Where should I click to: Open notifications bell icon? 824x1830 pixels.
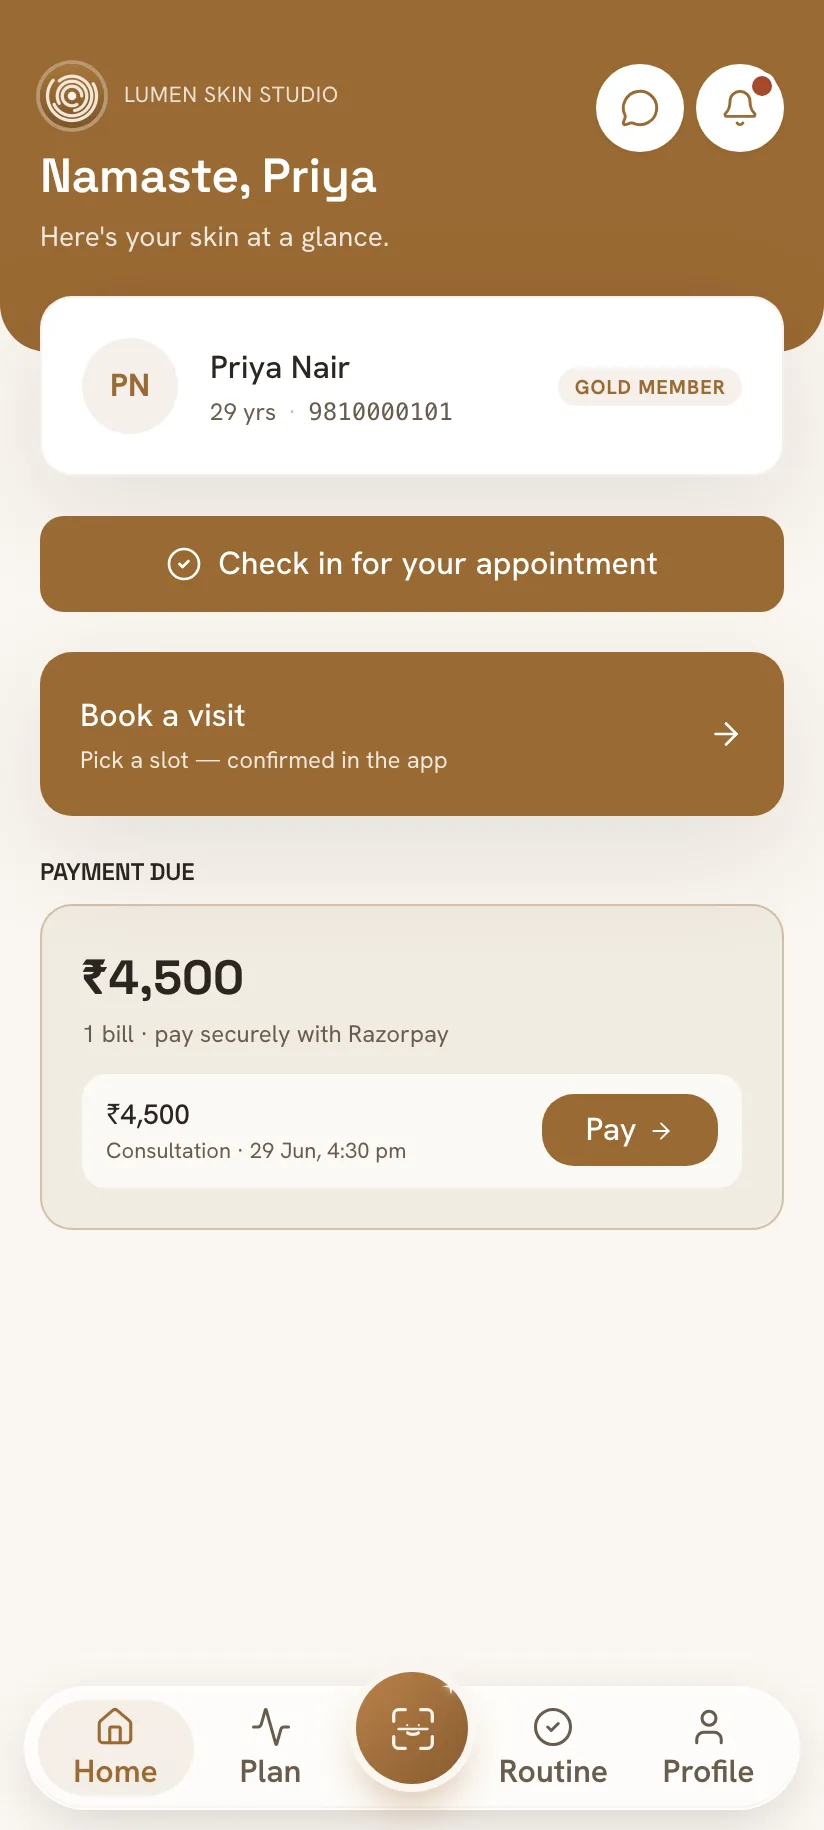(740, 108)
